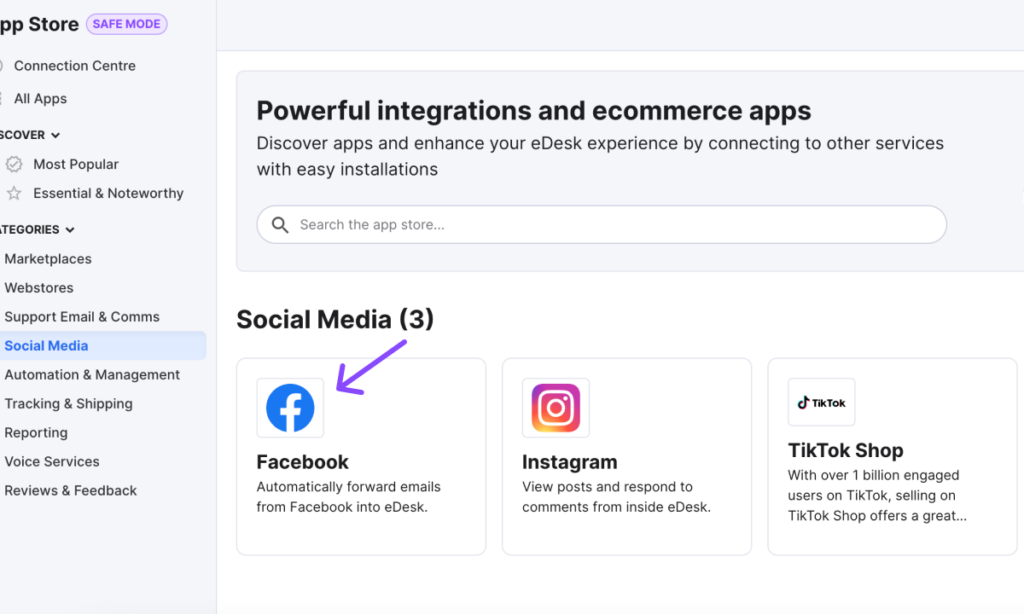Collapse the Categories section chevron
The width and height of the screenshot is (1024, 614).
[70, 230]
